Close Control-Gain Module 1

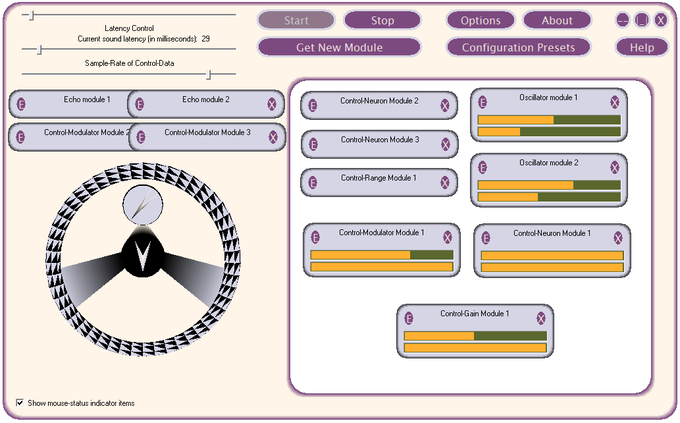[541, 318]
